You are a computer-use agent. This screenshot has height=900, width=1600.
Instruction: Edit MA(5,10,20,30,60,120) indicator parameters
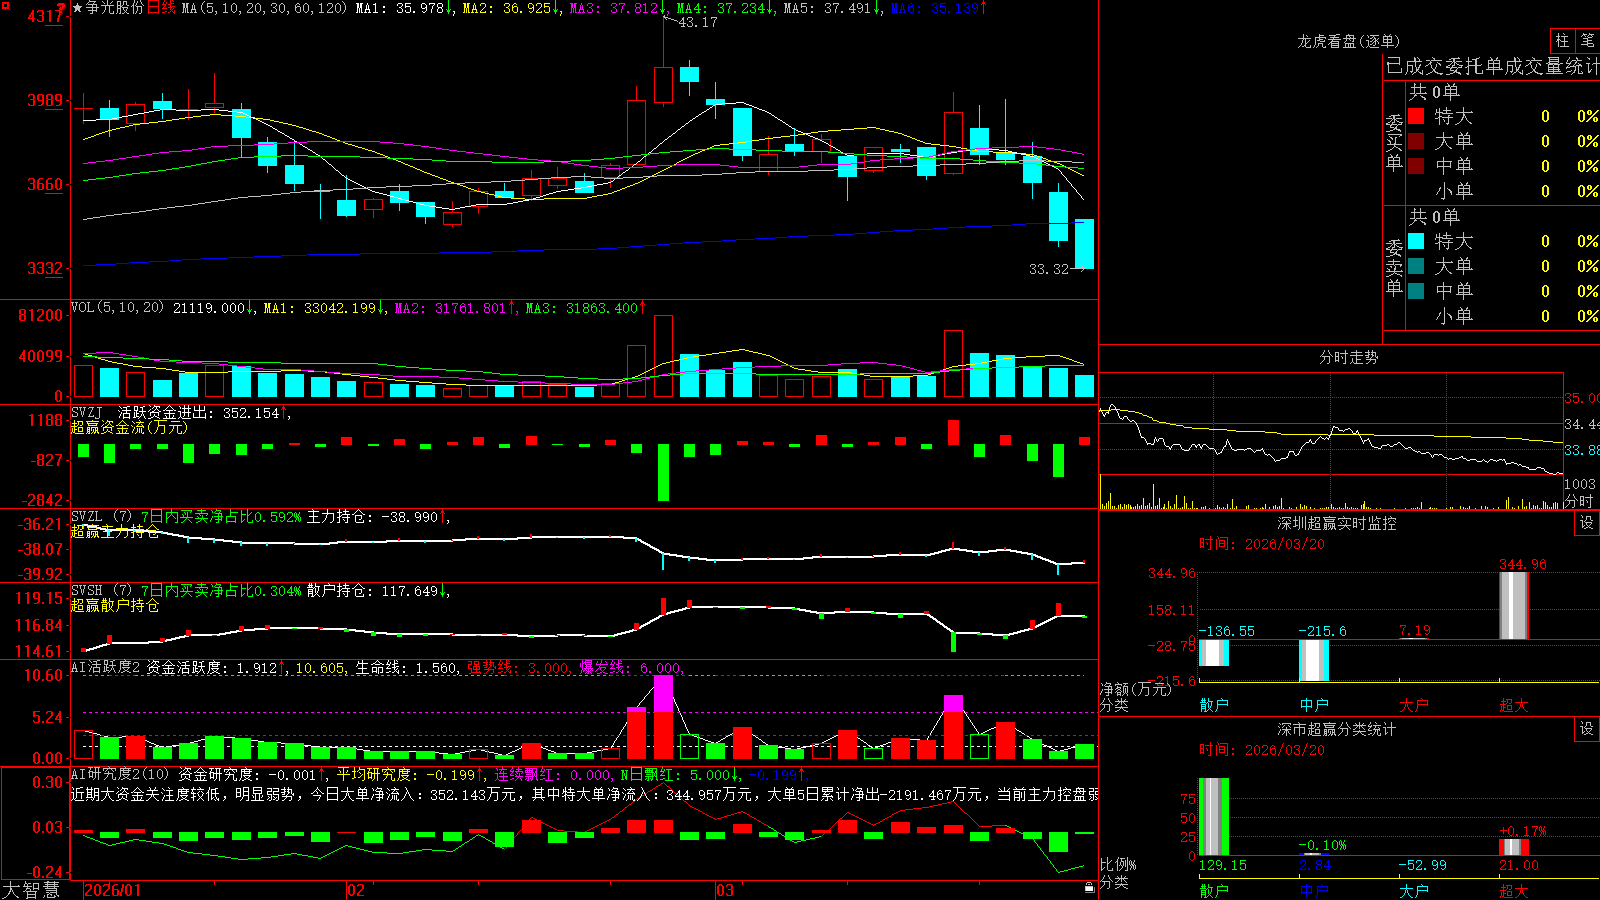pos(264,8)
